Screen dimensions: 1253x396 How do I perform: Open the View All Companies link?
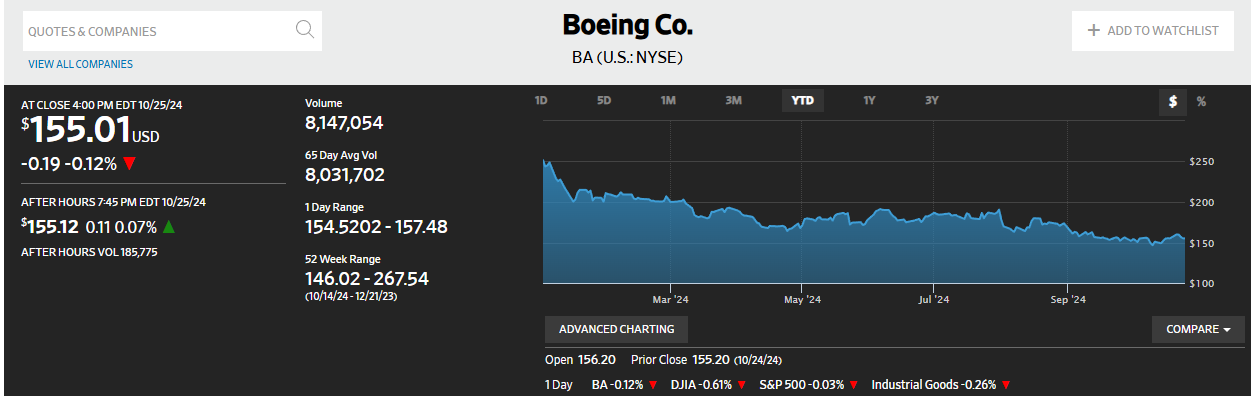[80, 64]
